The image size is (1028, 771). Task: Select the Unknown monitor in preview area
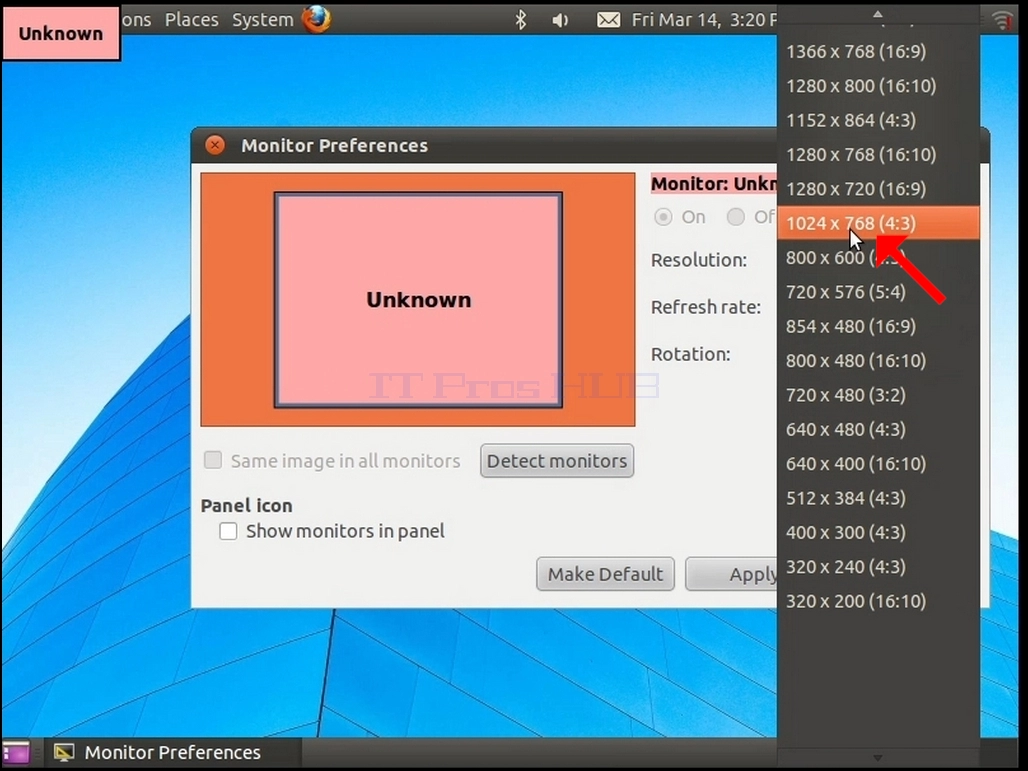coord(418,300)
